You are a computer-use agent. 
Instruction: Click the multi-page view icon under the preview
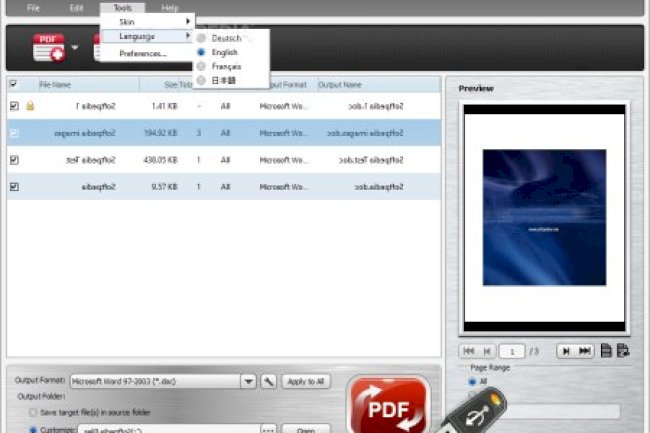pyautogui.click(x=624, y=351)
